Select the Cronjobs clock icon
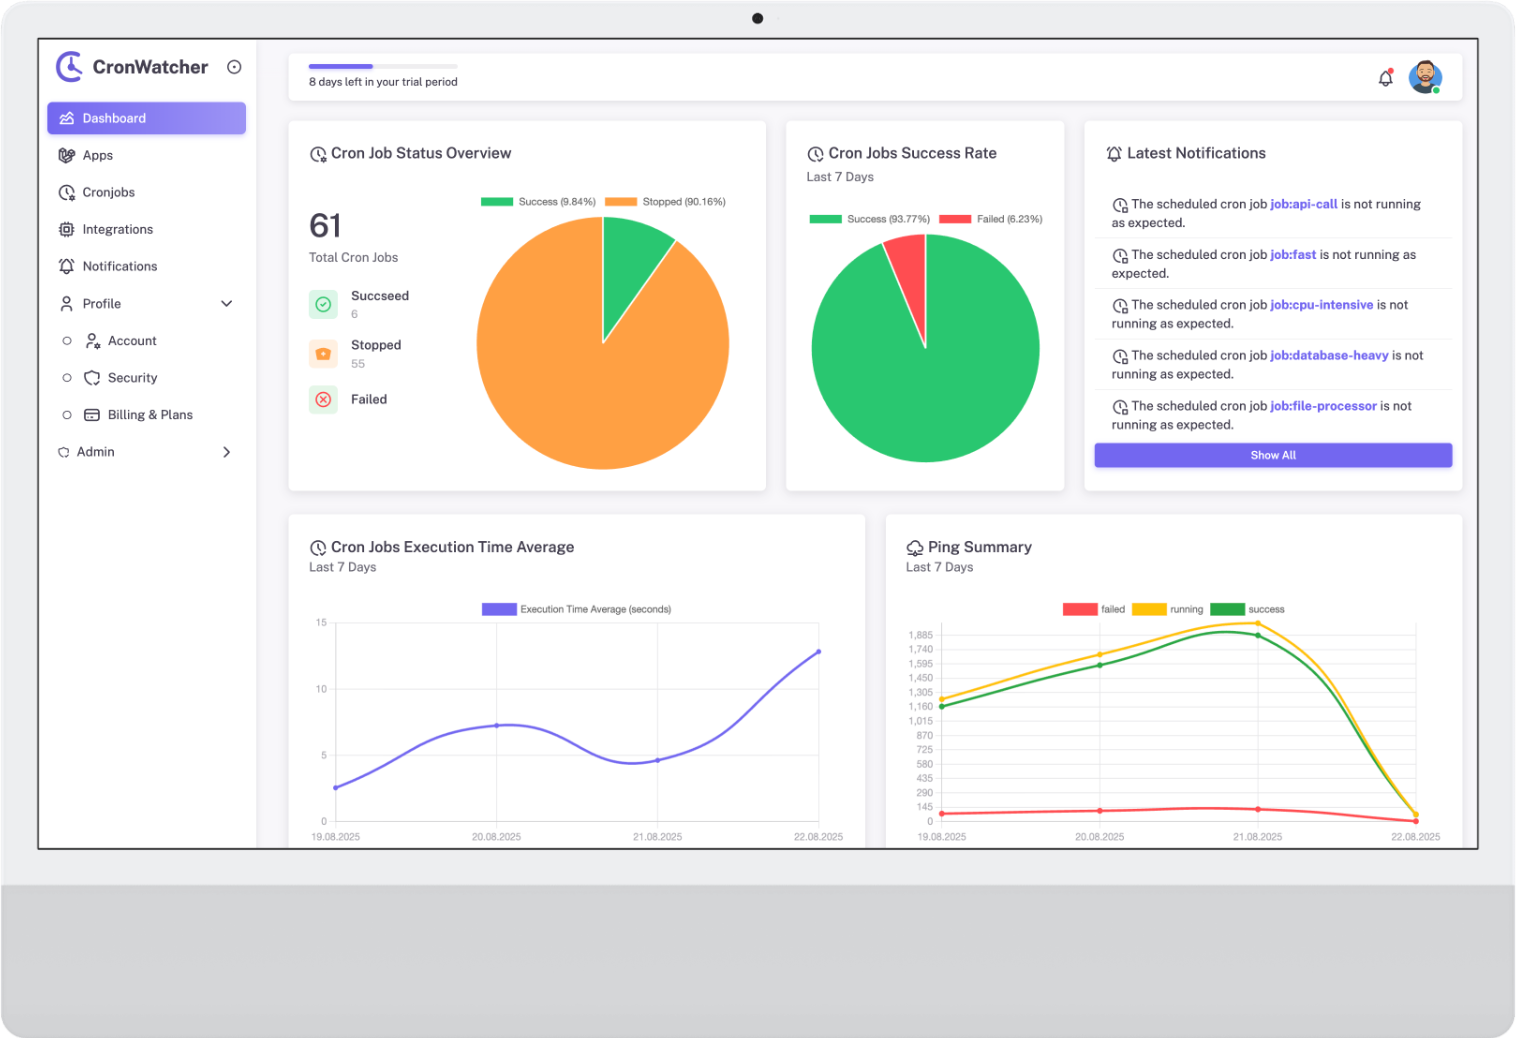The image size is (1516, 1038). click(66, 192)
